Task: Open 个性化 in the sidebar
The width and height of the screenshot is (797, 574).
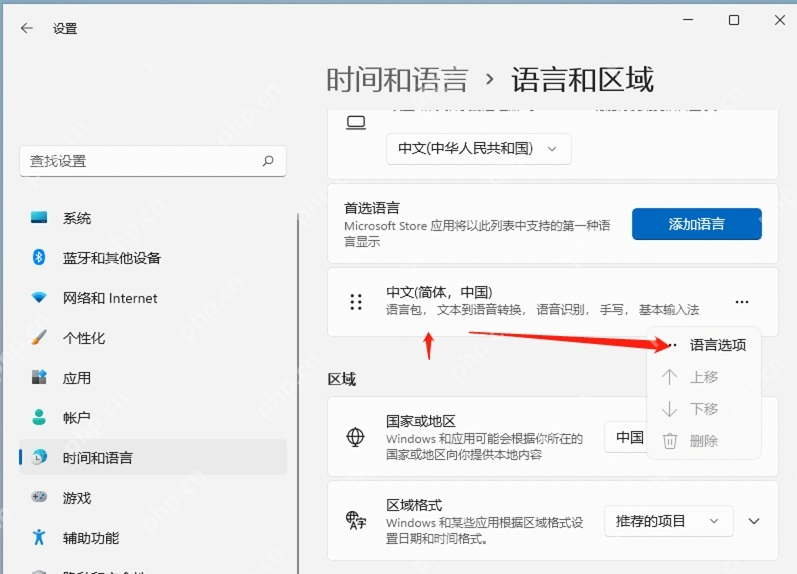Action: pyautogui.click(x=152, y=338)
